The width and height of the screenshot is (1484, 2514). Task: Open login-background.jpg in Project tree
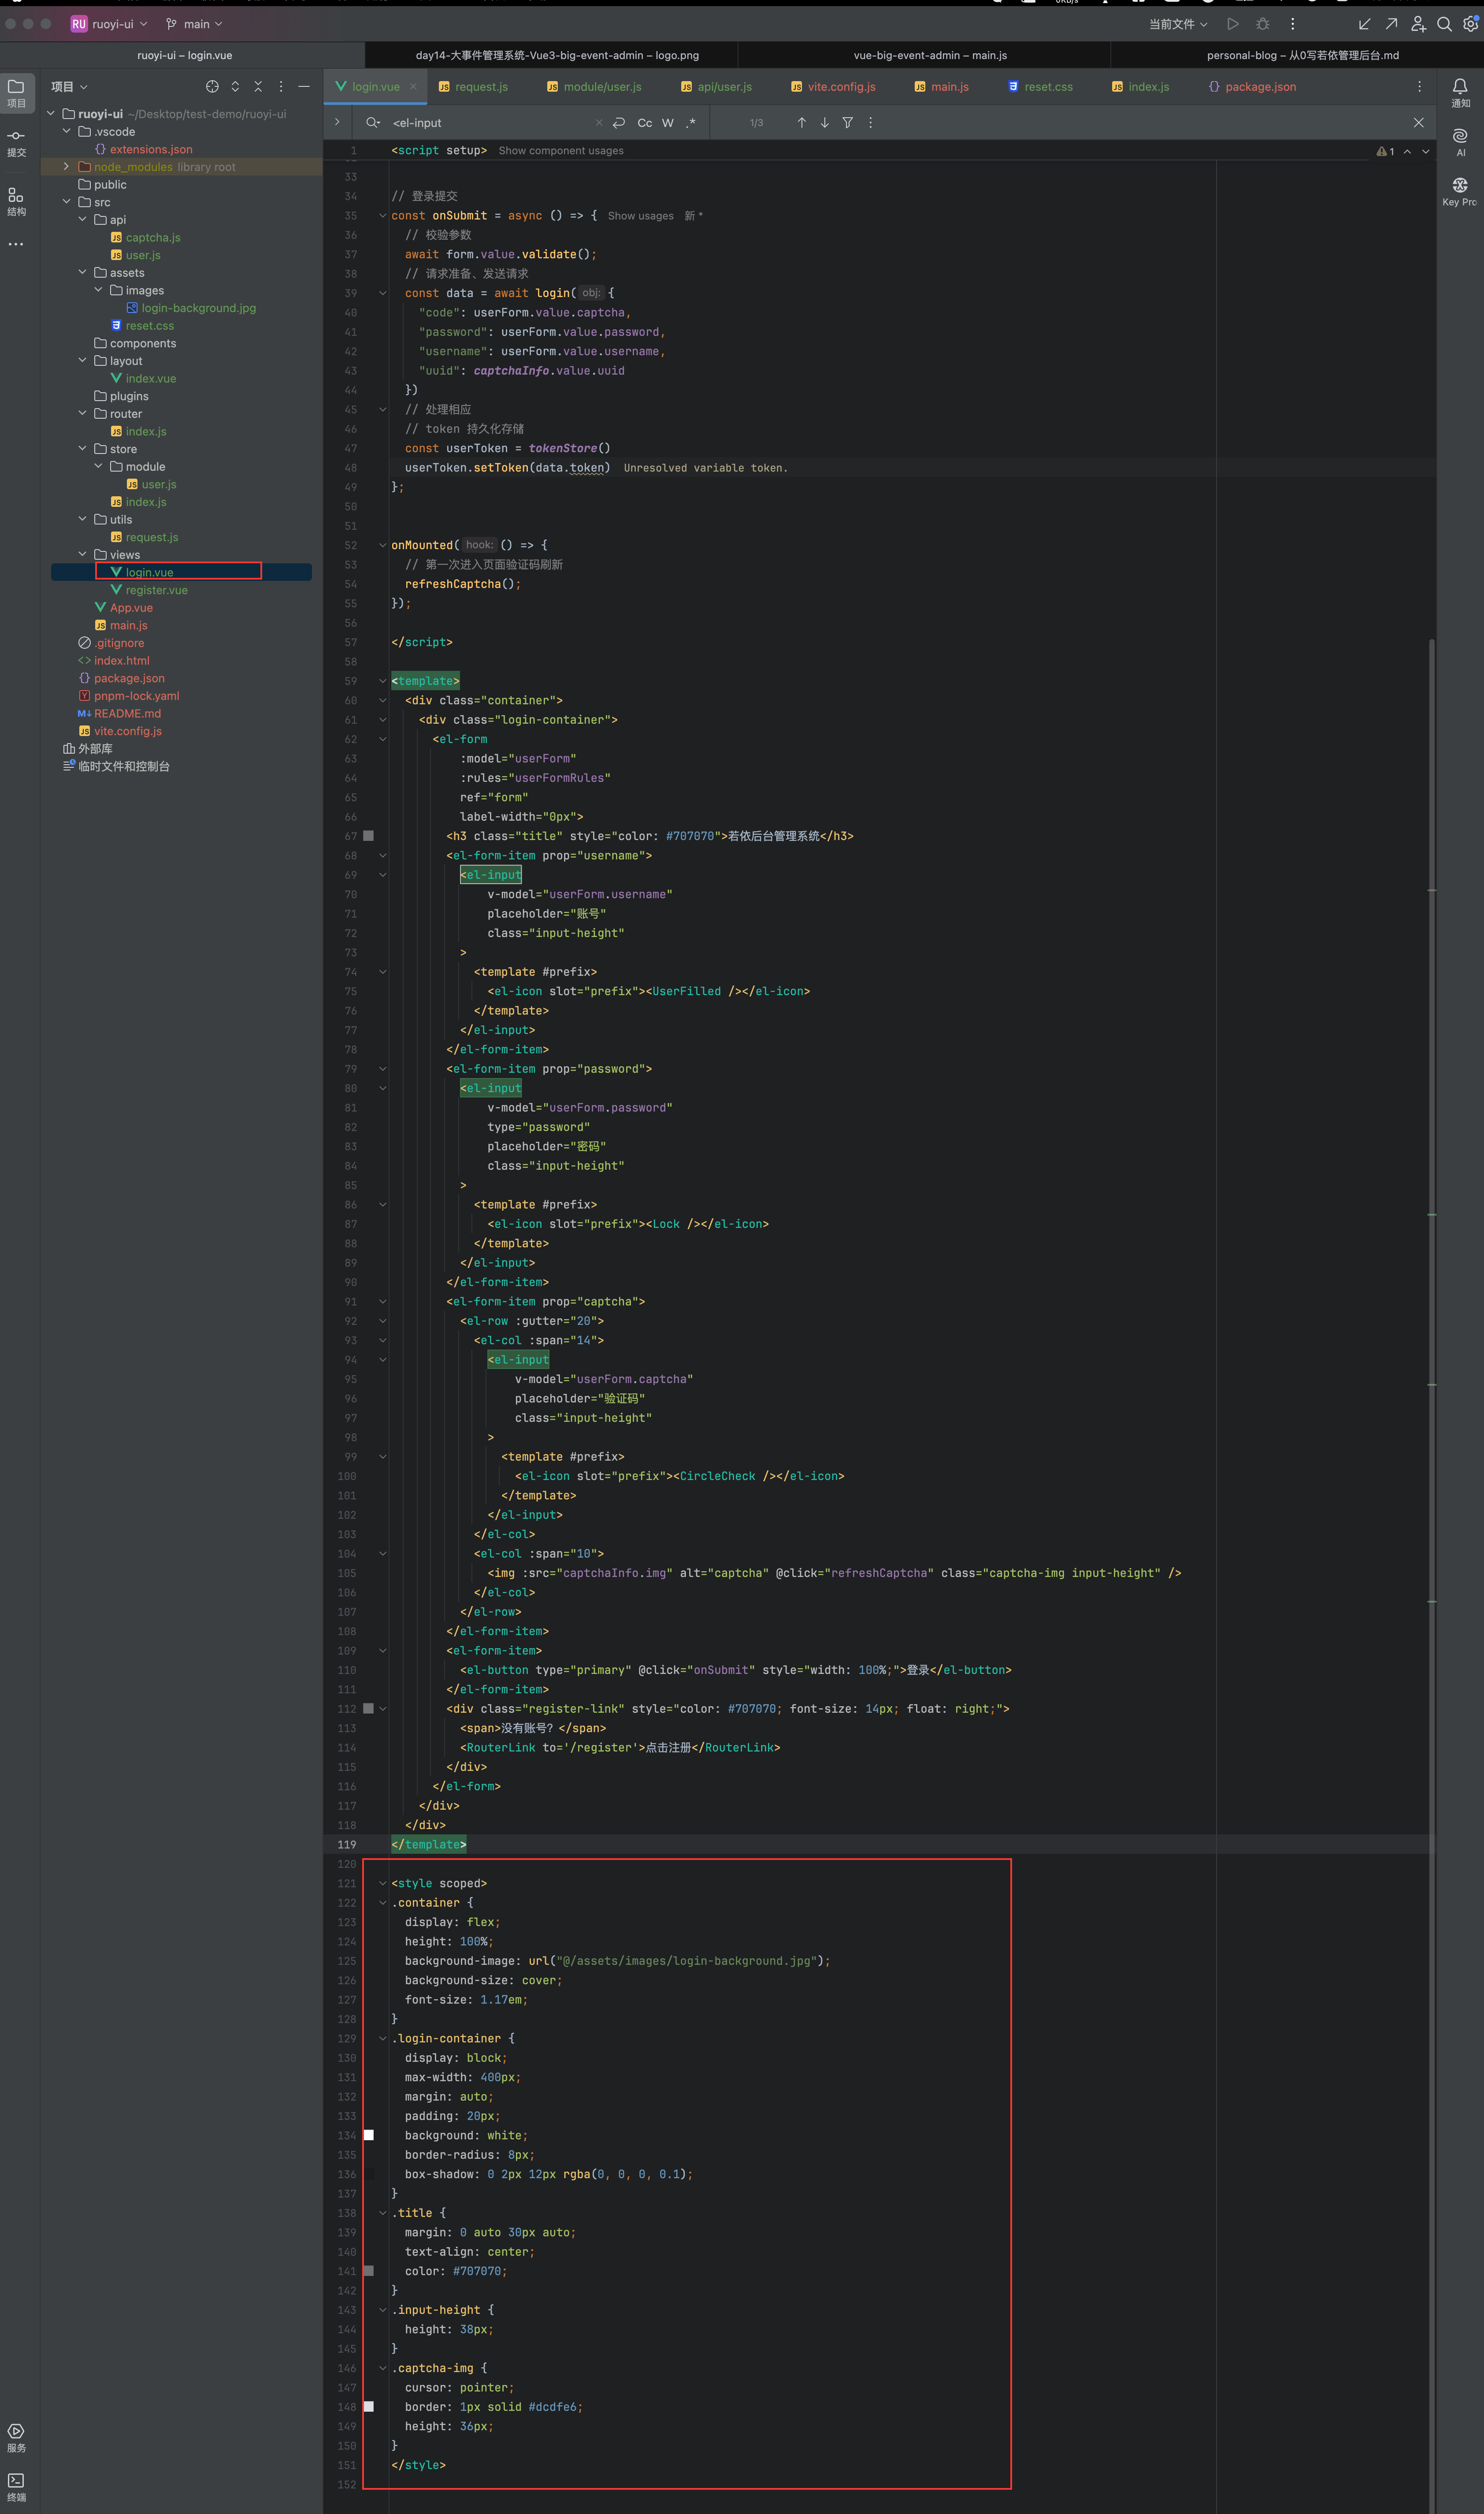coord(198,308)
